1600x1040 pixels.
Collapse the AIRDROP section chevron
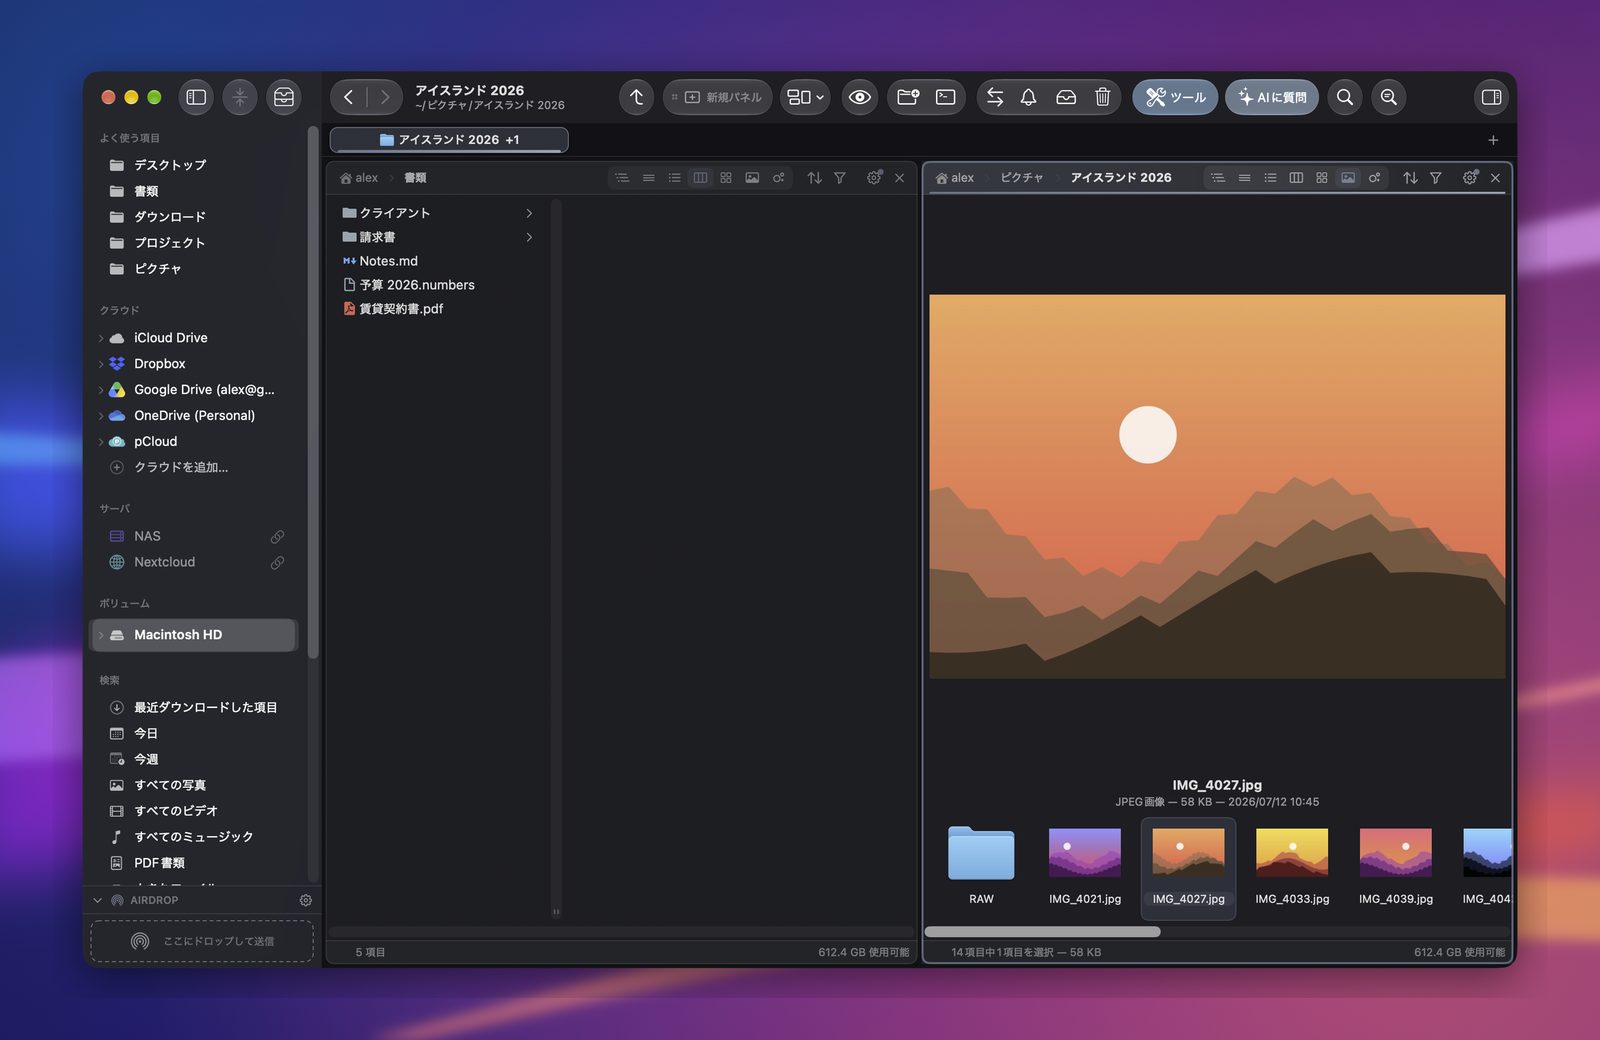click(x=98, y=900)
